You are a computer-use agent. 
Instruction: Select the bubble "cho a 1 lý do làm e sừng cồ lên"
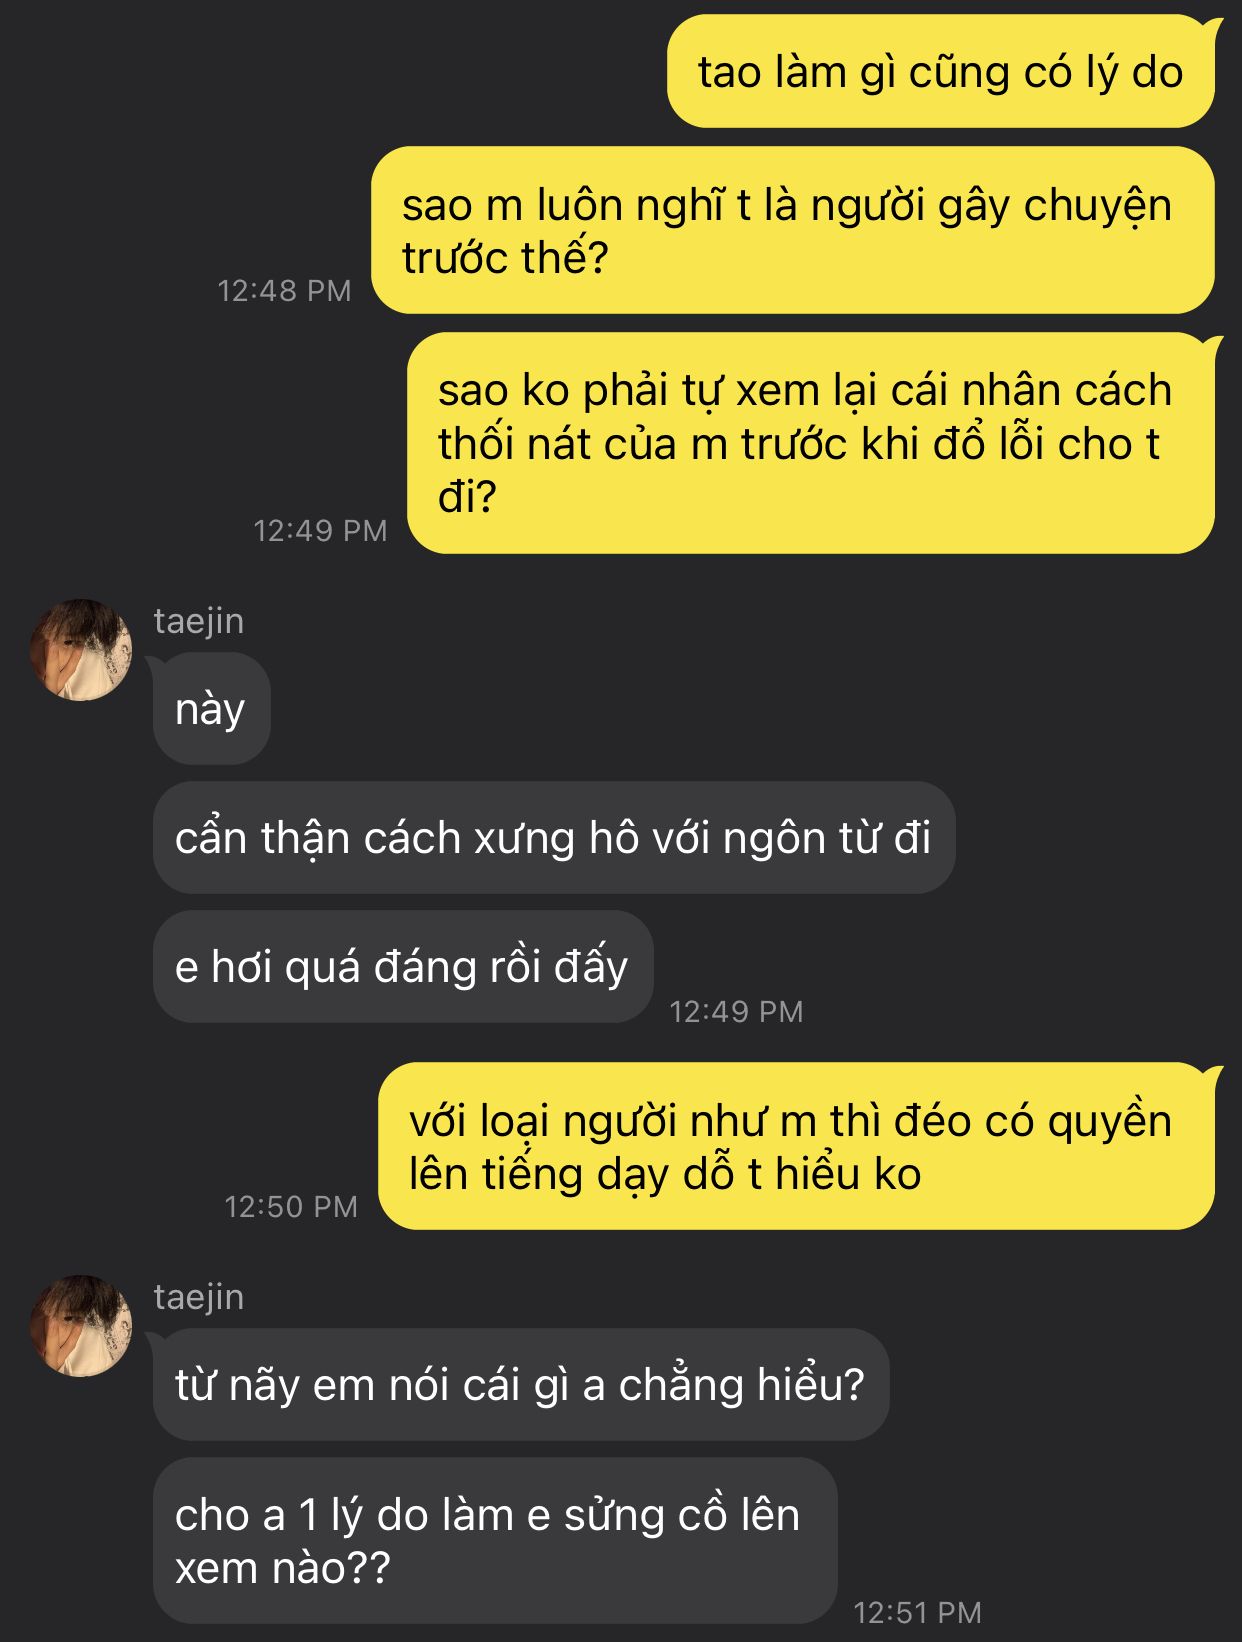point(495,1541)
